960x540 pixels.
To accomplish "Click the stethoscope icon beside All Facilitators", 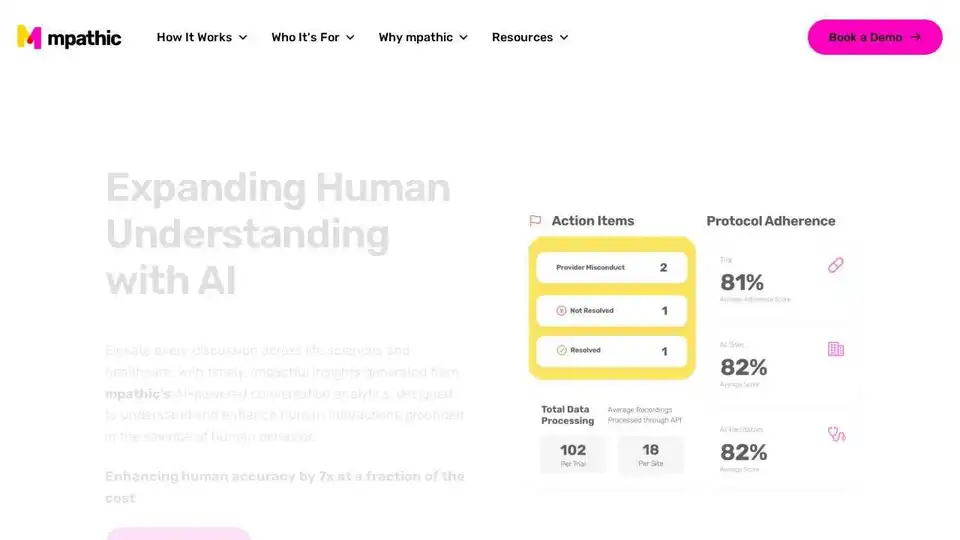I will tap(836, 434).
